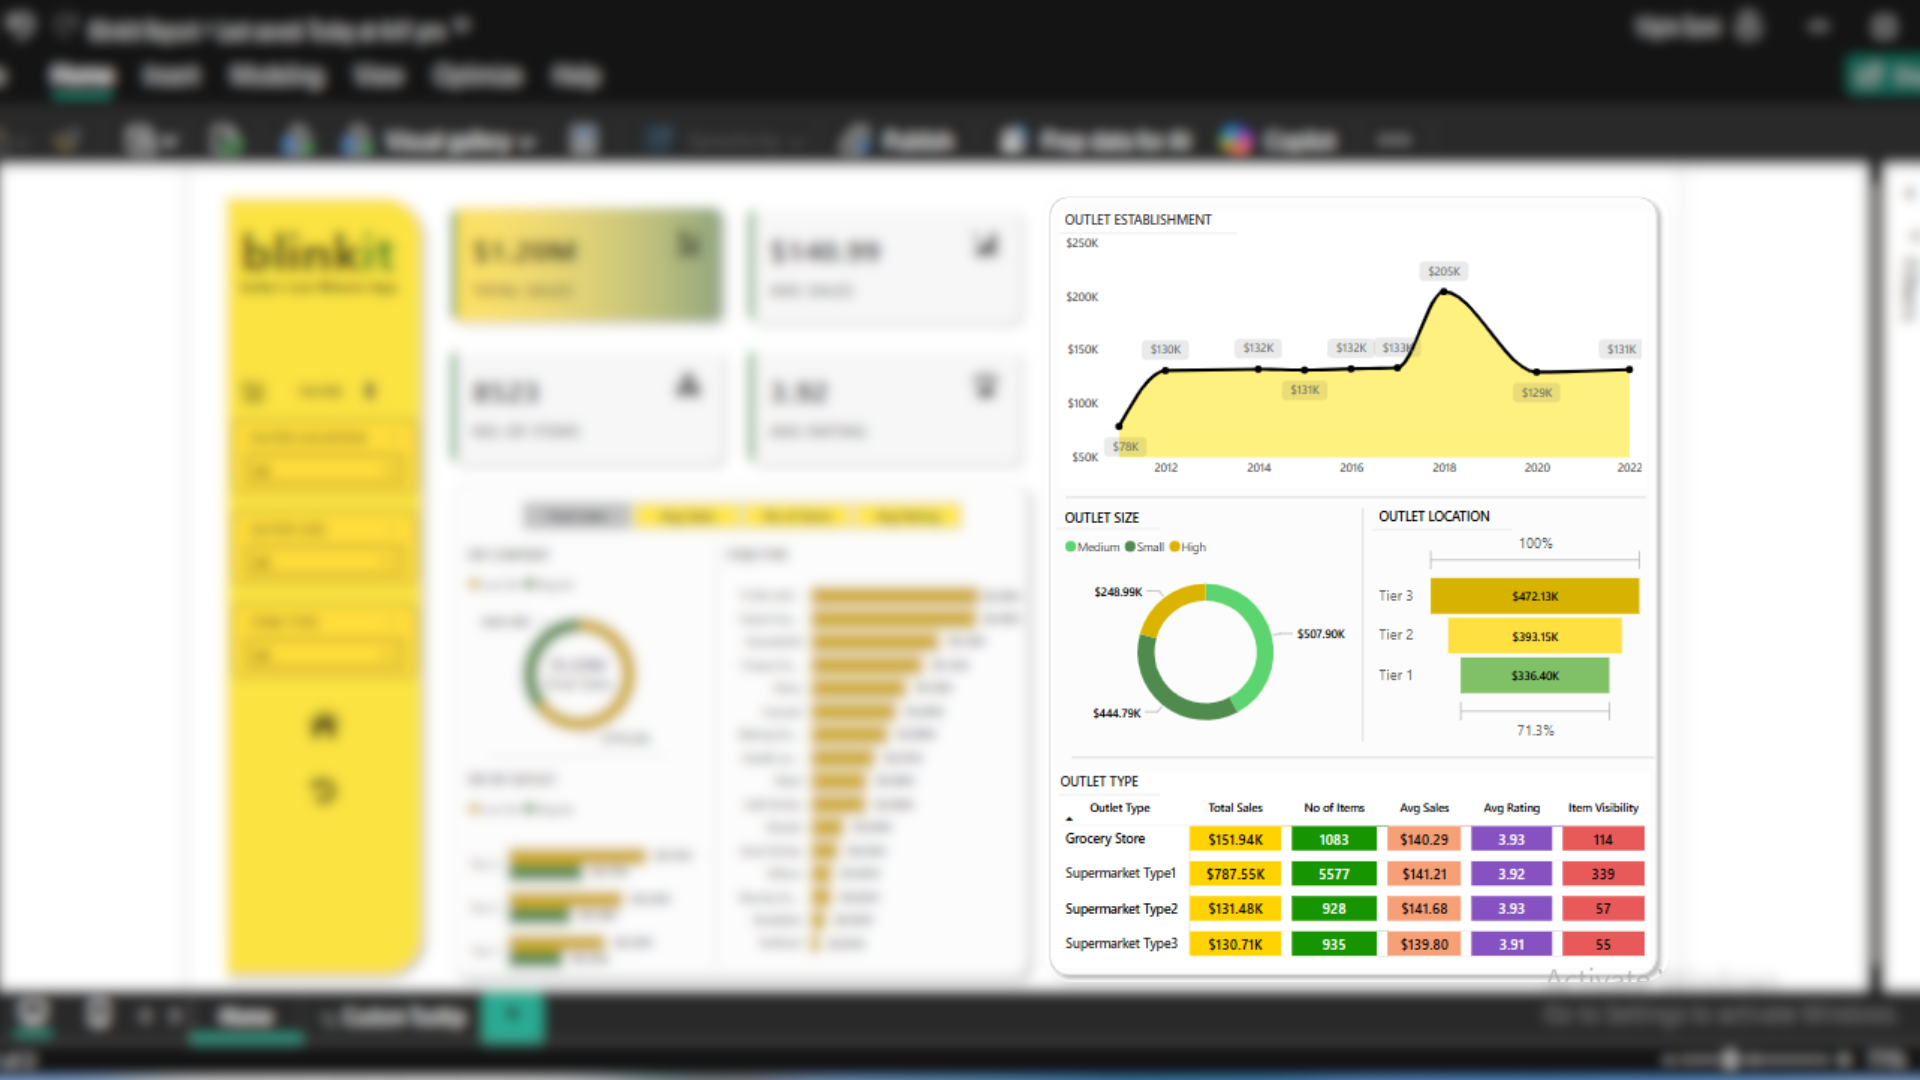Add a new report page with plus
Screen dimensions: 1920x1080
pyautogui.click(x=512, y=1017)
